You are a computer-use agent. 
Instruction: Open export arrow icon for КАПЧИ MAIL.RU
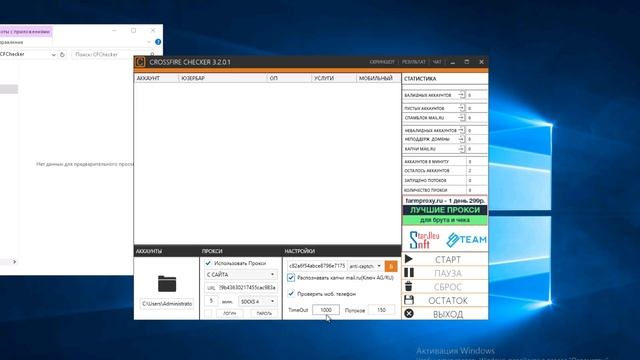(x=461, y=149)
